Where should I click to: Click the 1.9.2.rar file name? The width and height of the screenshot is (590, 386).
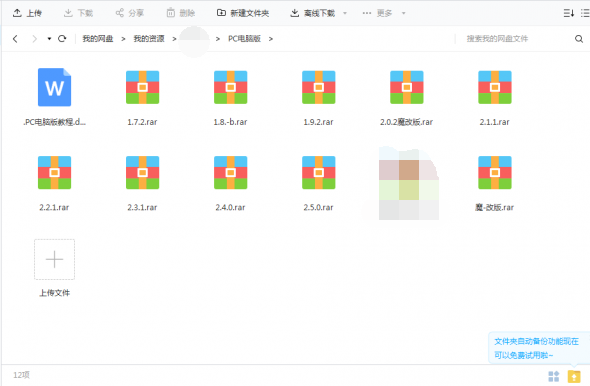[318, 122]
